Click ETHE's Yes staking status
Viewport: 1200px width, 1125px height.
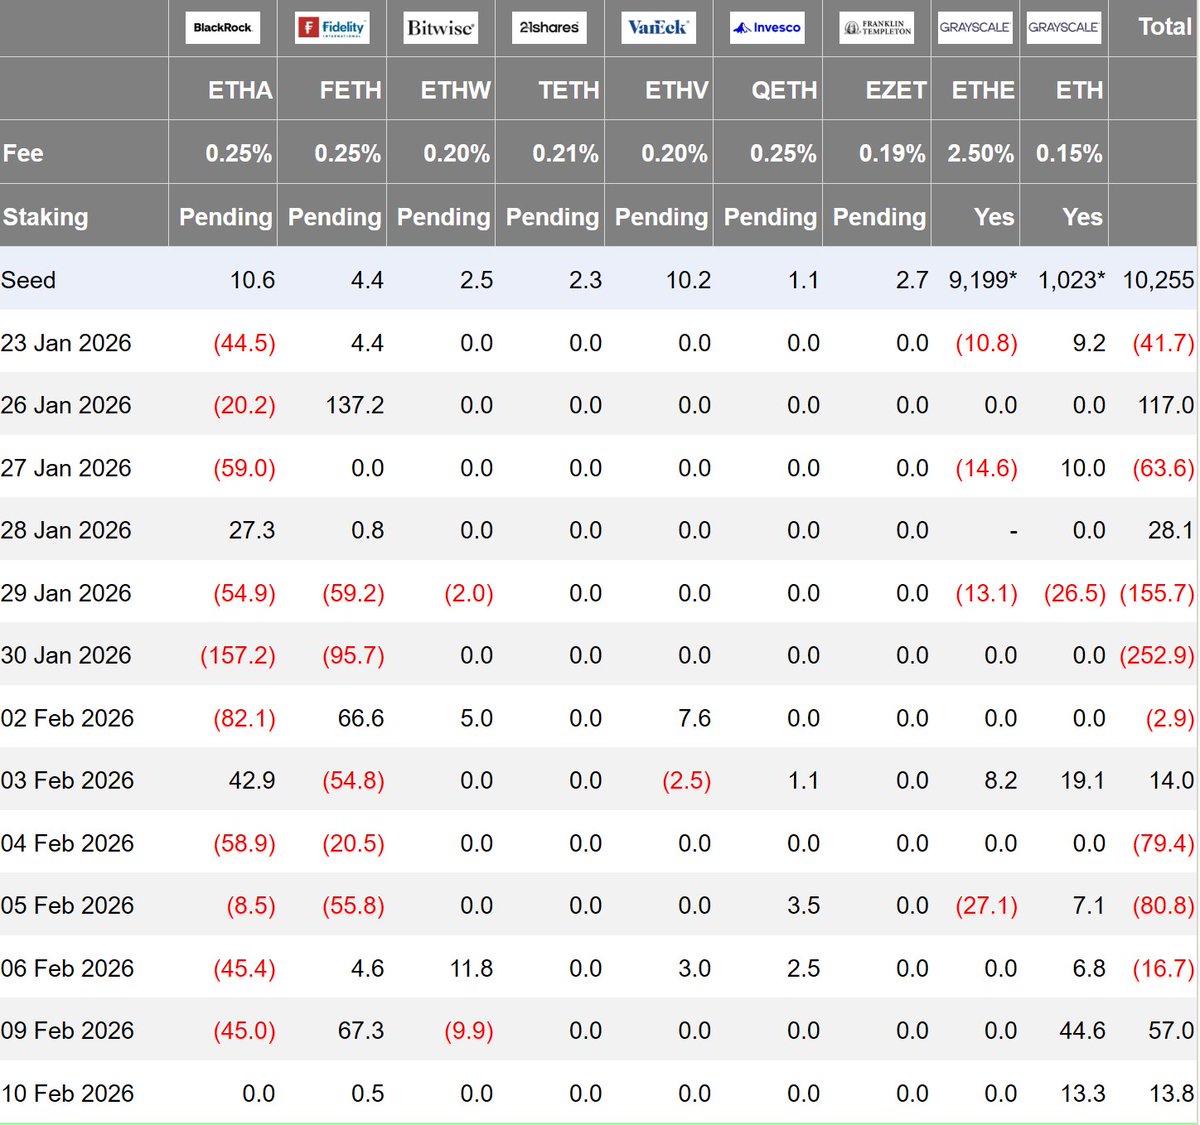click(x=994, y=217)
